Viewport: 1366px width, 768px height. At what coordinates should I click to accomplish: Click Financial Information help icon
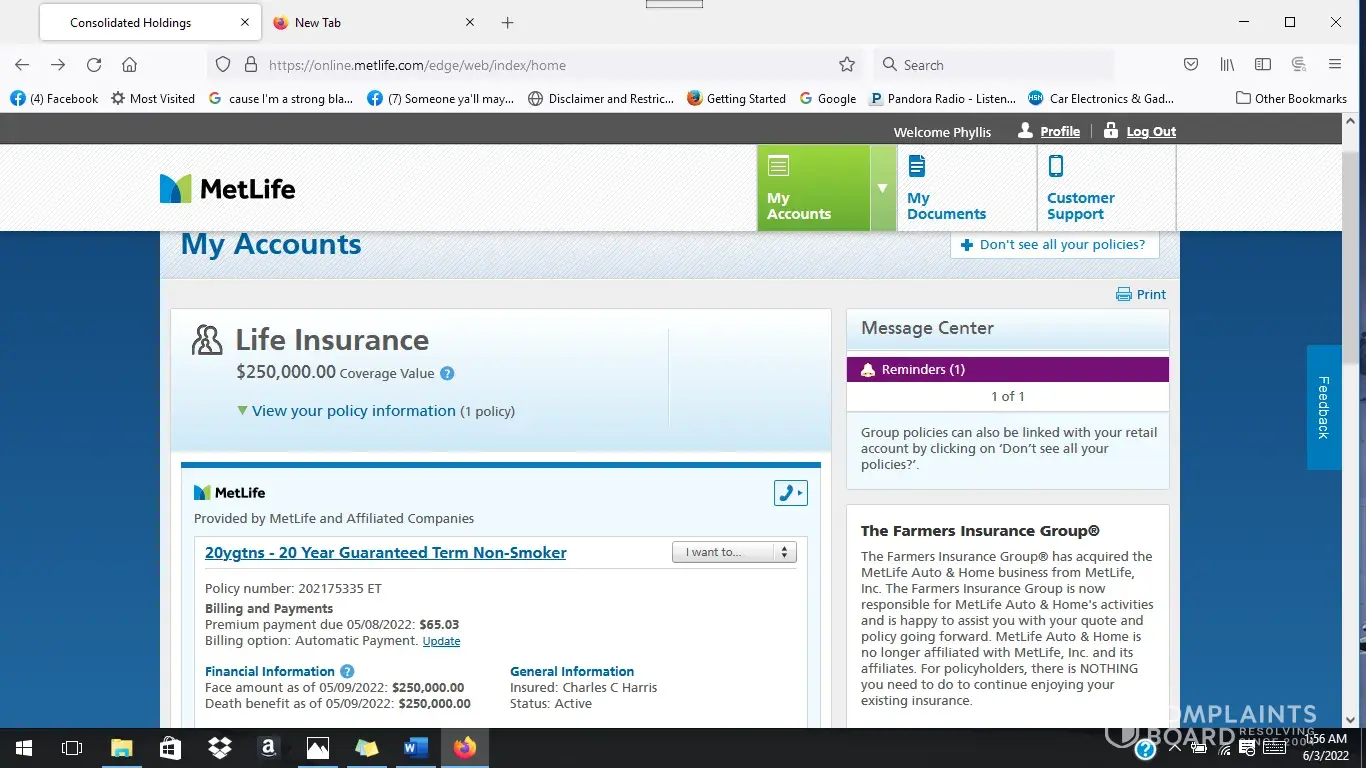coord(347,671)
